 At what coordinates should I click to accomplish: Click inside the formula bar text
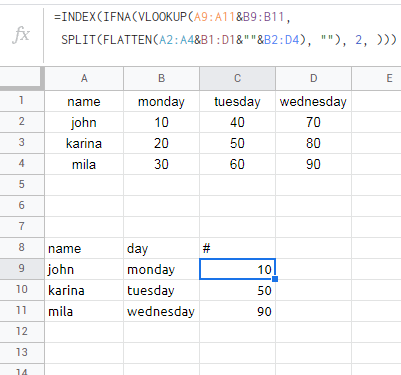click(225, 28)
